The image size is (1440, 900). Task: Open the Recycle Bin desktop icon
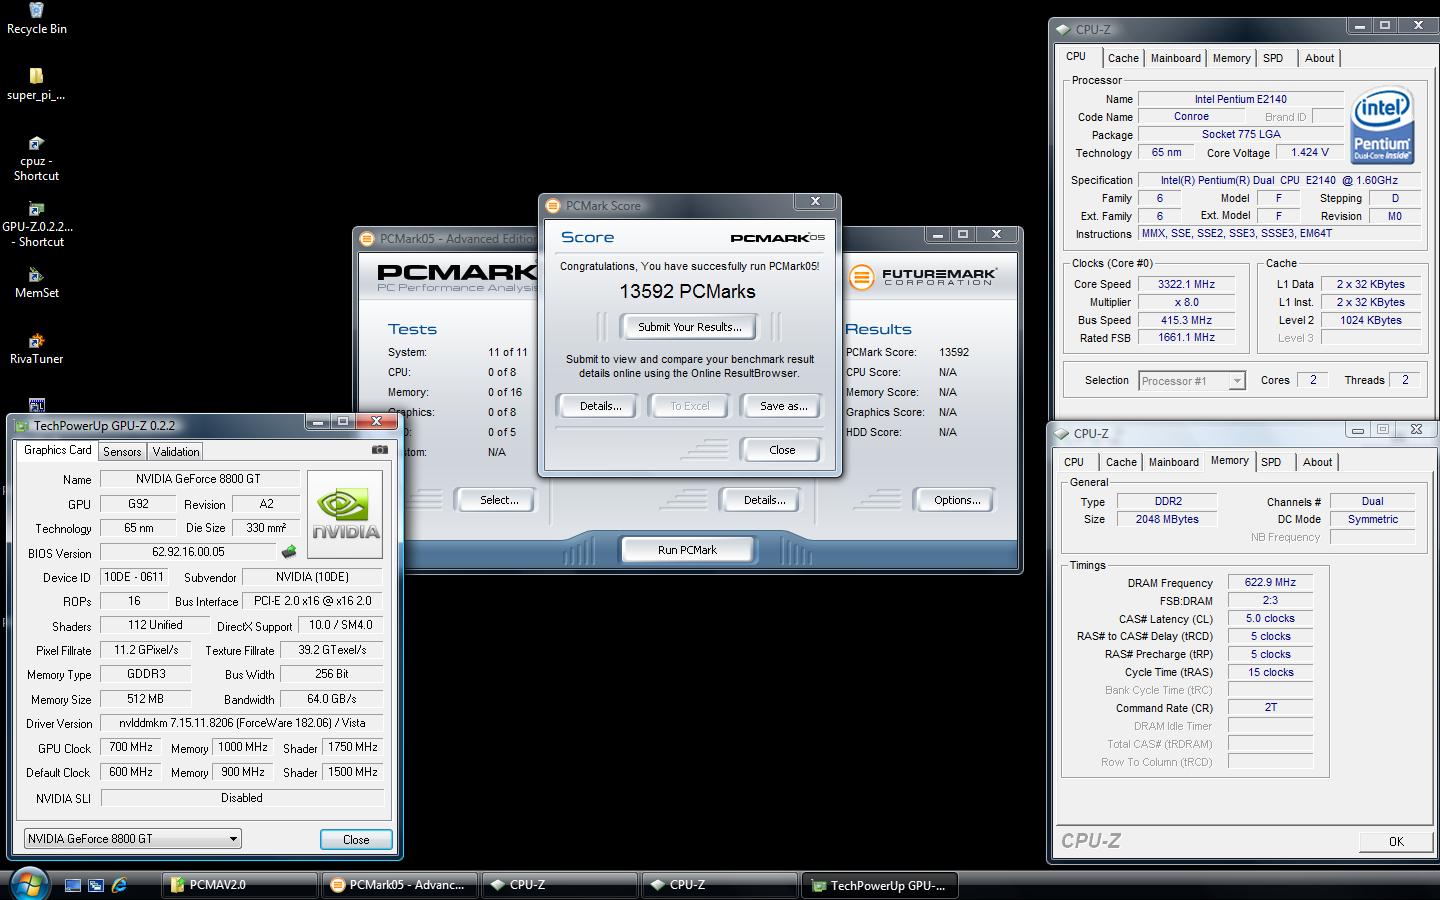(x=36, y=18)
